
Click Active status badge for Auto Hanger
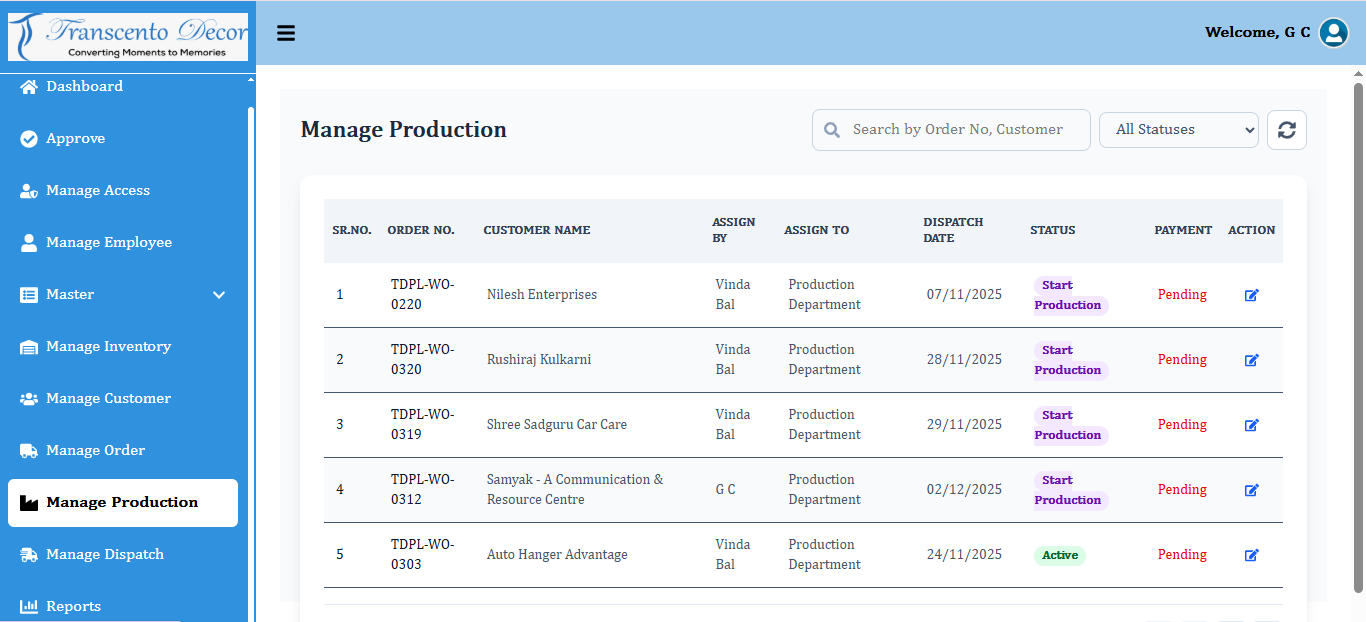point(1059,555)
